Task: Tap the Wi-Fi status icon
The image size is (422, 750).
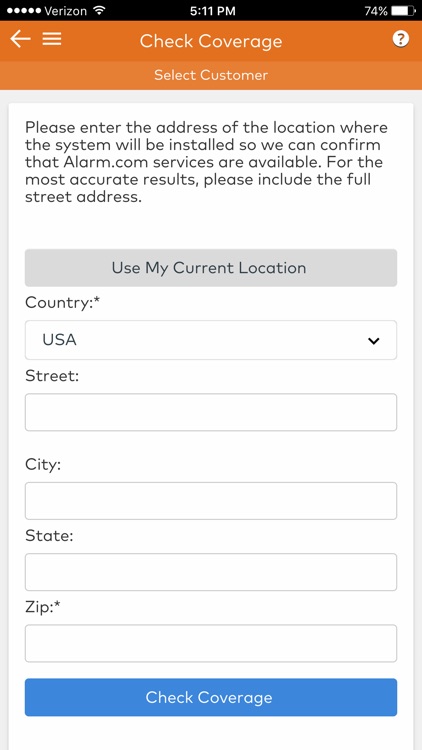Action: click(x=100, y=11)
